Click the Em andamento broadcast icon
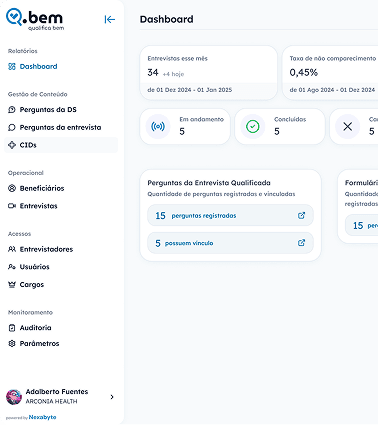 (x=158, y=127)
